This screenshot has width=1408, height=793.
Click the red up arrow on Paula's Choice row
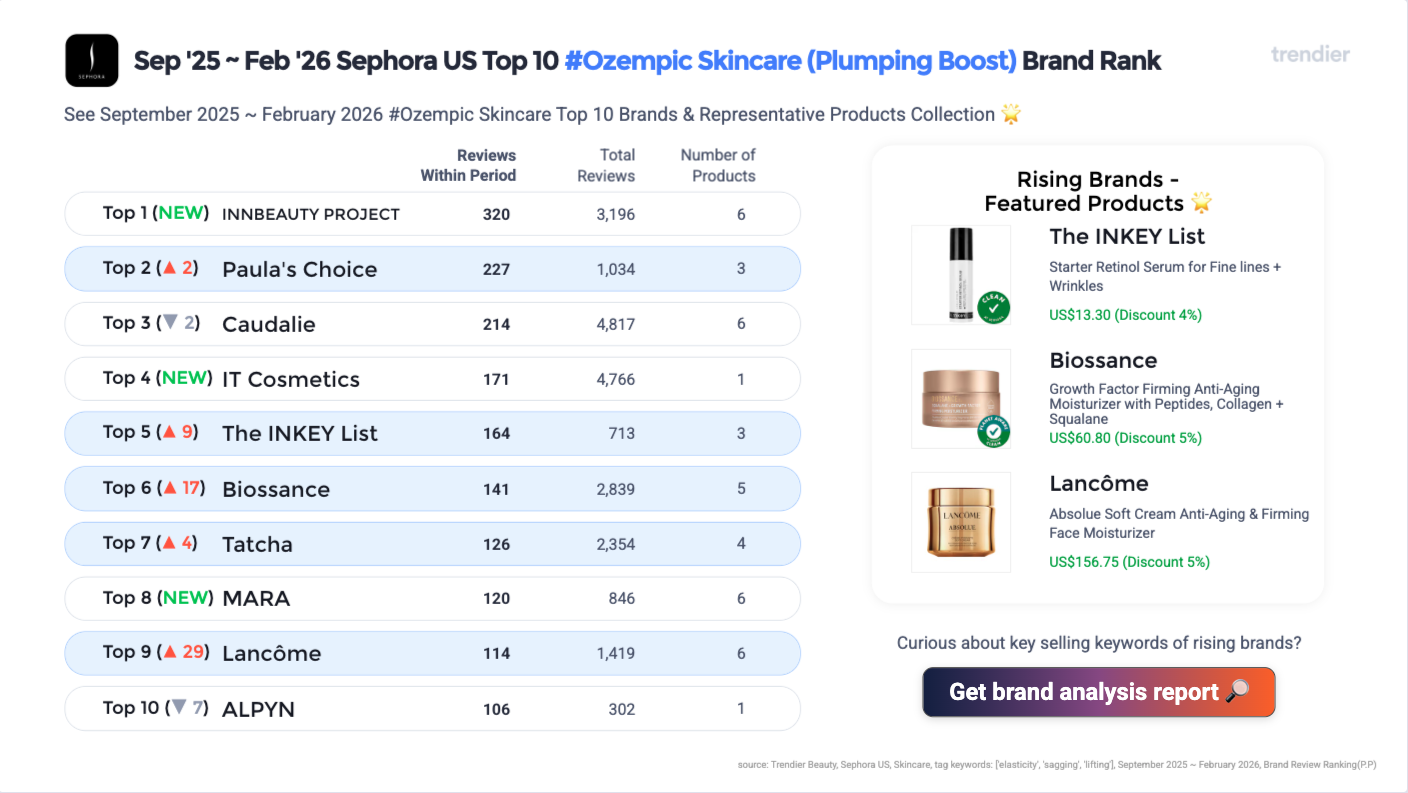click(170, 268)
